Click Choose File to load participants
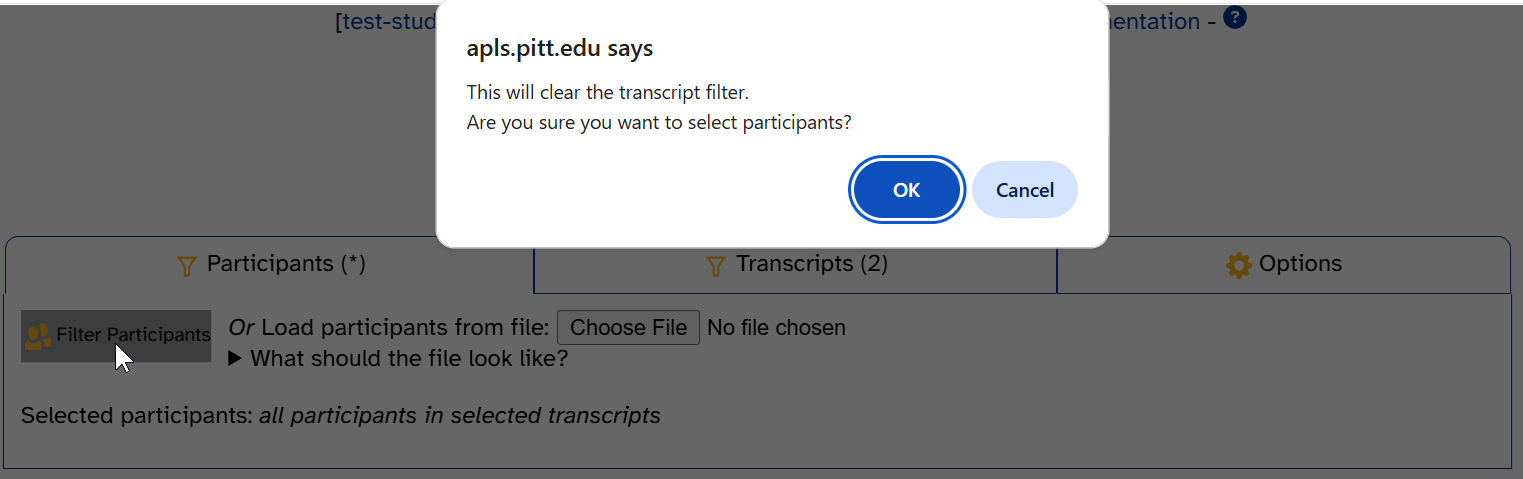 coord(628,328)
